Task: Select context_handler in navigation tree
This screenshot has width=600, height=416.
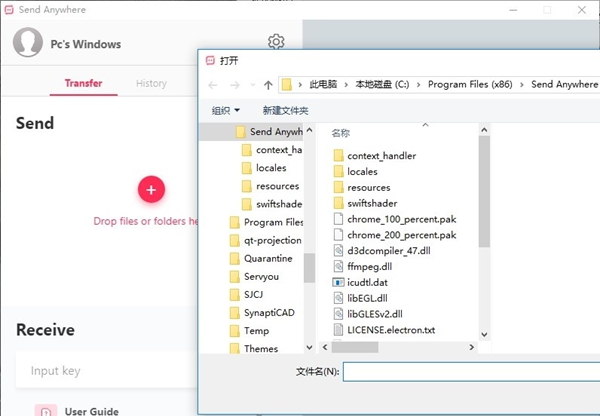Action: click(x=272, y=150)
